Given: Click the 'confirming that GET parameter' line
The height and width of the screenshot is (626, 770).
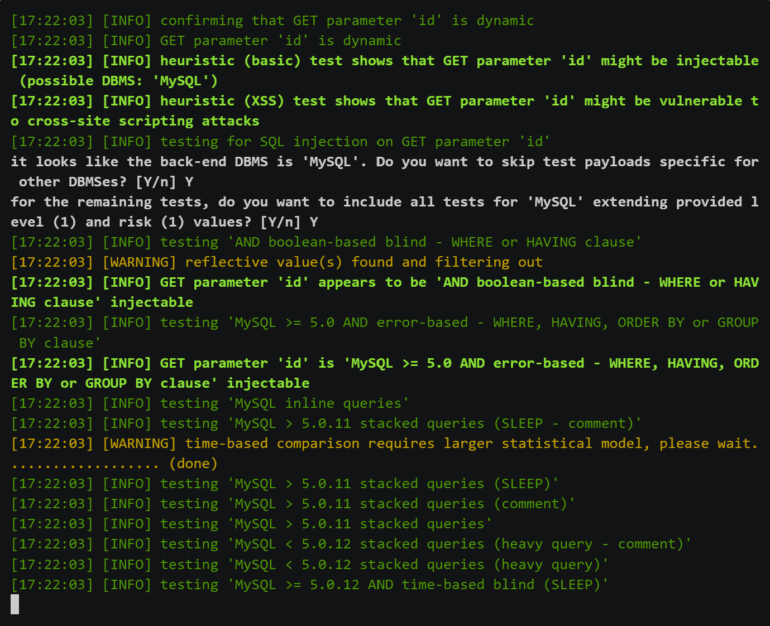Looking at the screenshot, I should tap(273, 21).
